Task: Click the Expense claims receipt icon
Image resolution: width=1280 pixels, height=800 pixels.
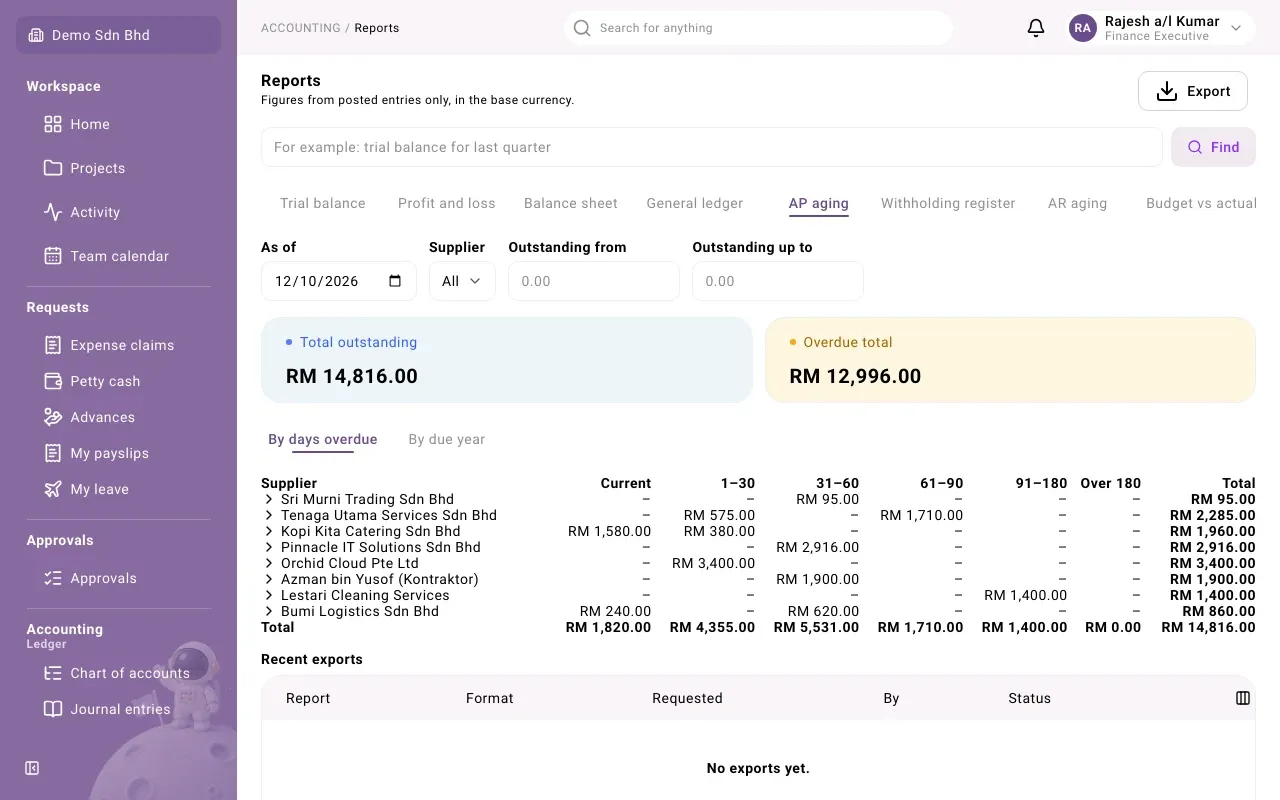Action: (53, 345)
